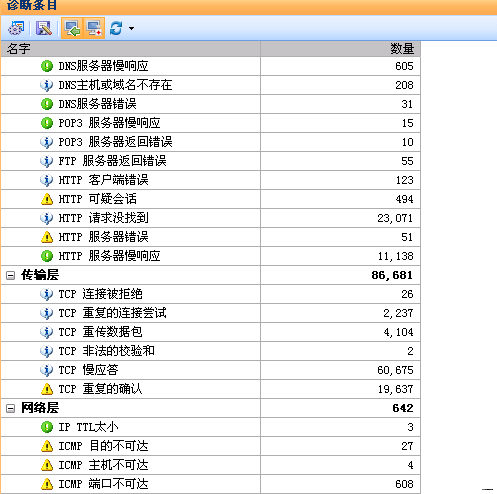
Task: Select the HTTP 客户端错误 row text
Action: click(x=103, y=180)
